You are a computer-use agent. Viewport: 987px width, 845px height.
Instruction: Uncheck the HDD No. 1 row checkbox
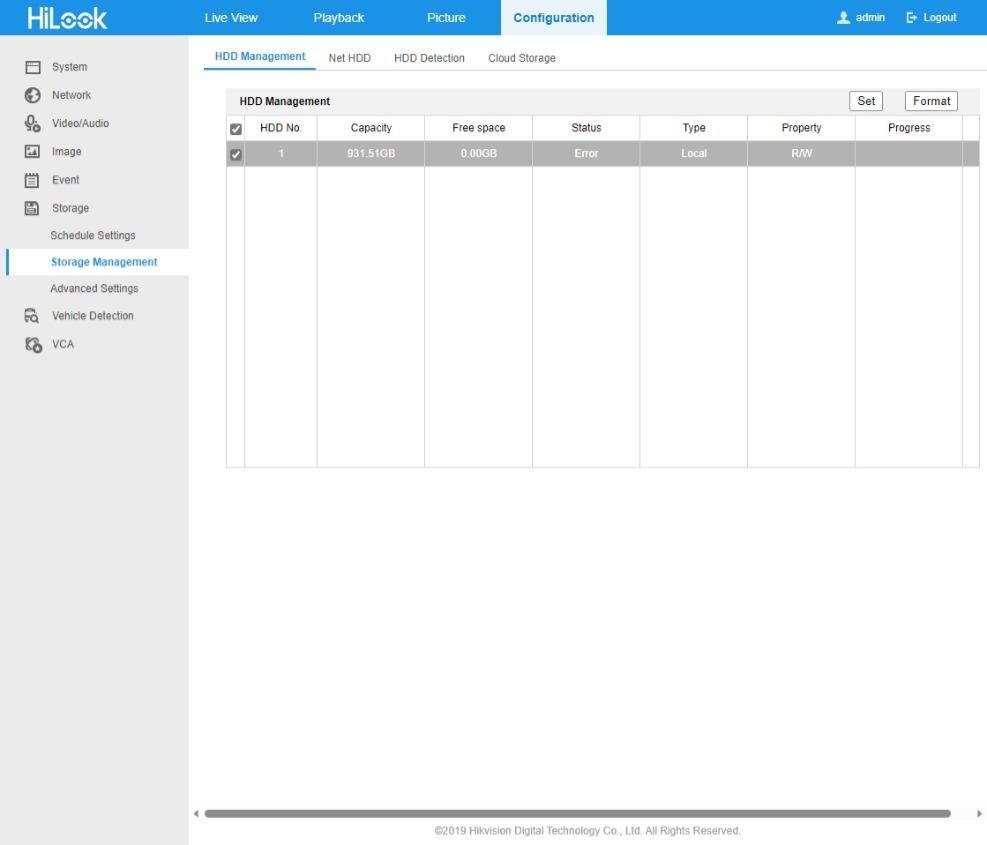pos(236,155)
